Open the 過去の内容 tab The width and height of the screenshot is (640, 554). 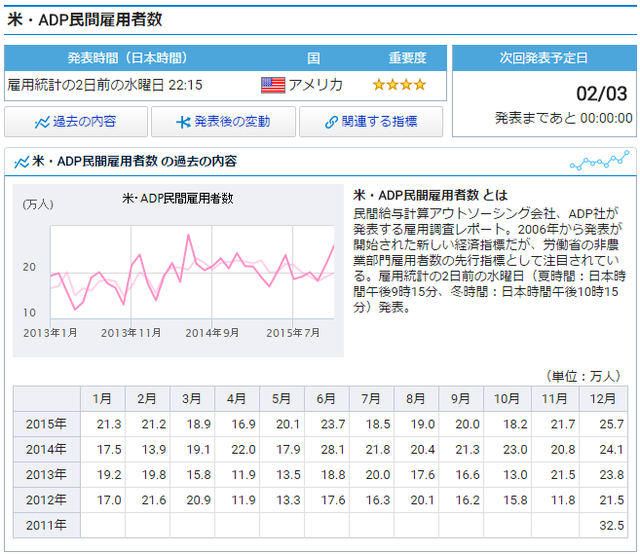pyautogui.click(x=76, y=122)
